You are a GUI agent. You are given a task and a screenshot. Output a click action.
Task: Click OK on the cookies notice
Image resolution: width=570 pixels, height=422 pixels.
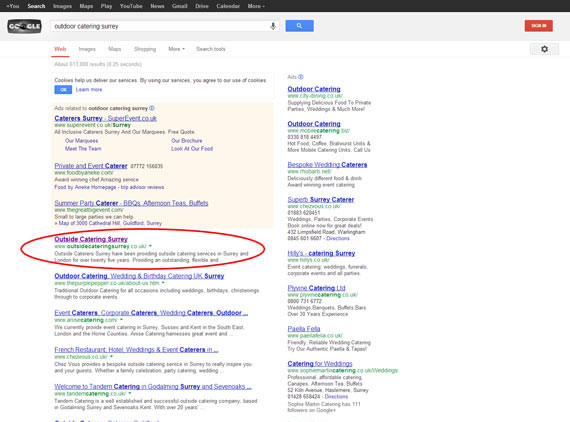click(x=63, y=90)
